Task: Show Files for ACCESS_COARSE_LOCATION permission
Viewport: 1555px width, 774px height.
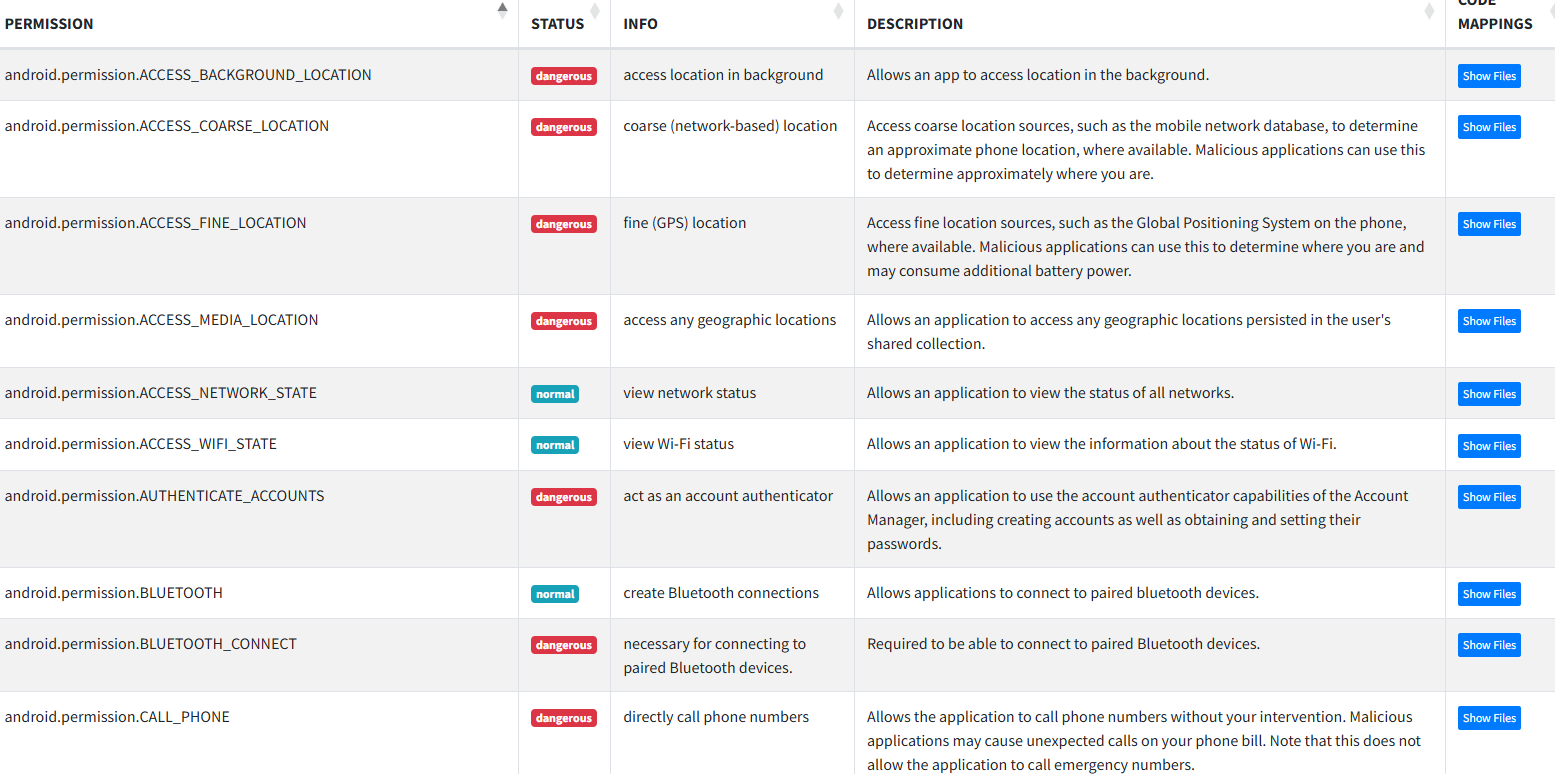Action: click(x=1489, y=127)
